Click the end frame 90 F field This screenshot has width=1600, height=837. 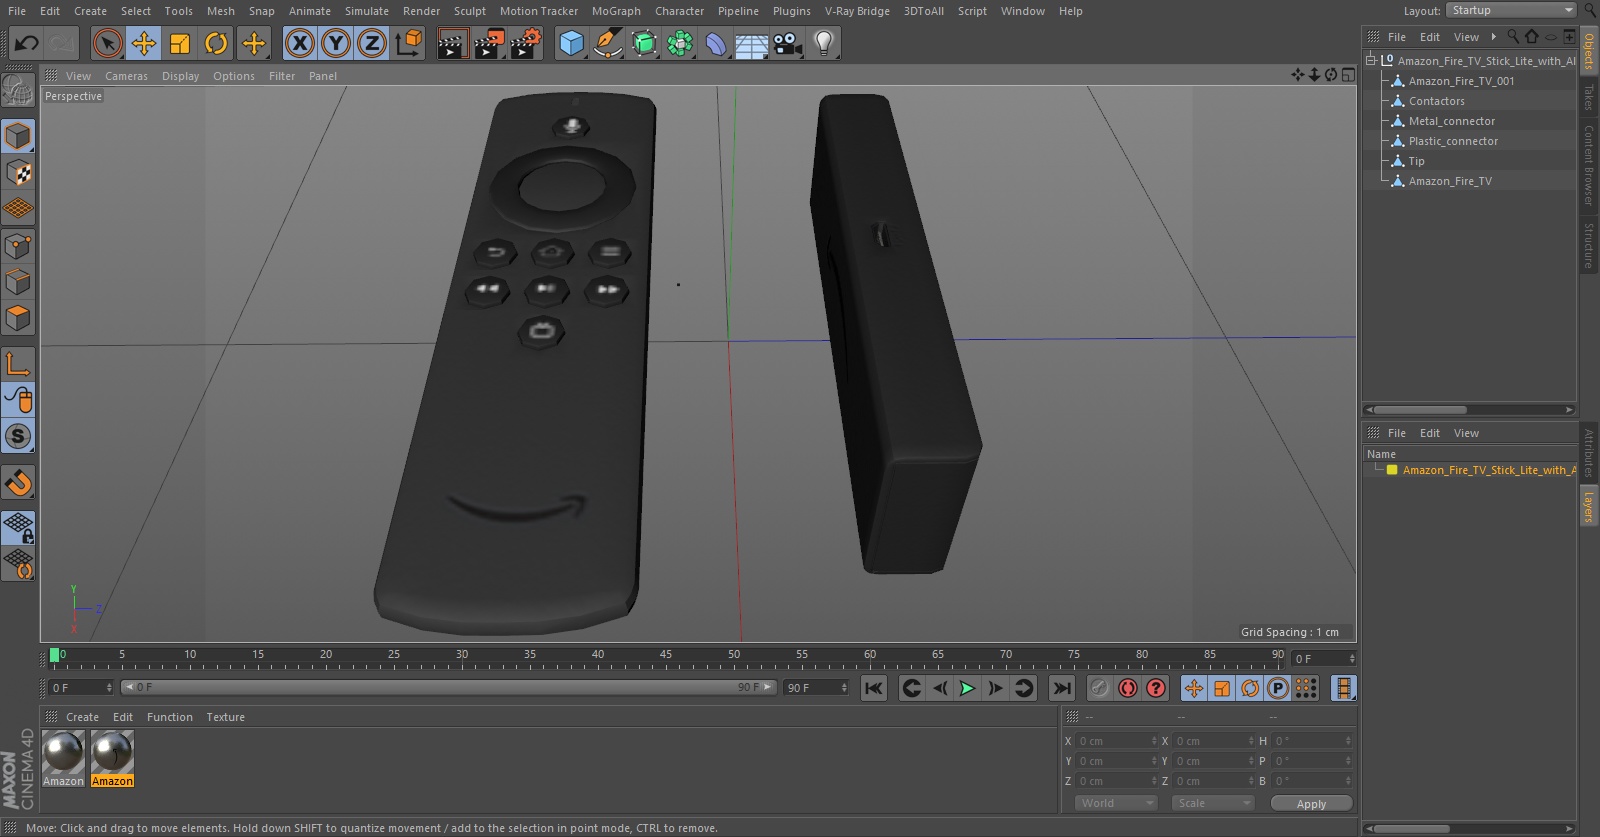pyautogui.click(x=816, y=688)
